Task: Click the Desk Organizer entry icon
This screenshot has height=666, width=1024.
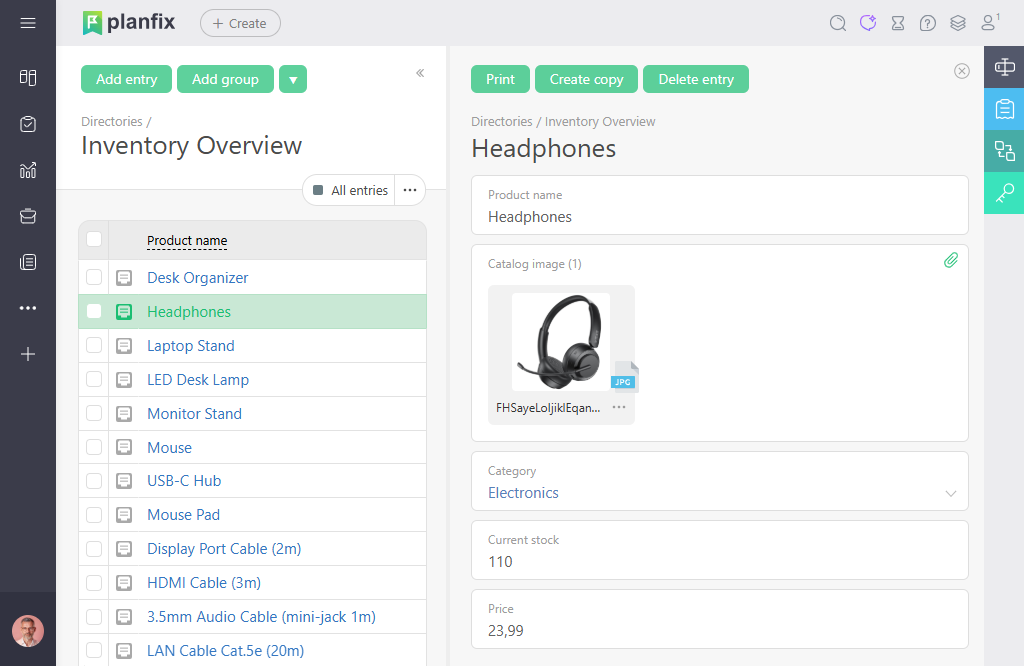Action: click(124, 278)
